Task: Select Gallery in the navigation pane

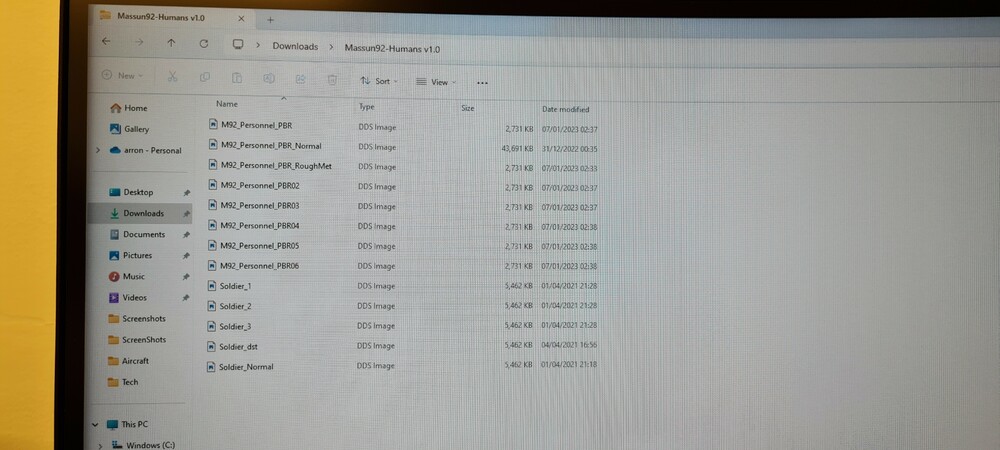Action: click(x=130, y=129)
